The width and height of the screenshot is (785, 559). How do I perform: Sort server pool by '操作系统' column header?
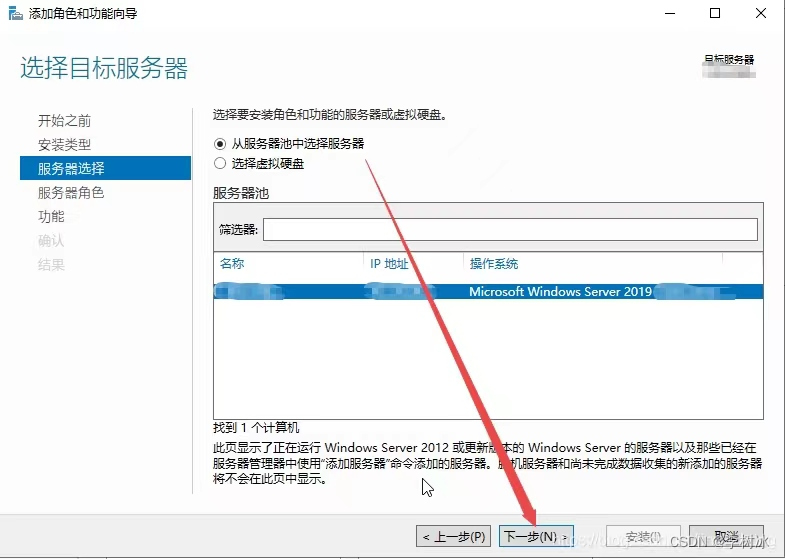click(x=494, y=264)
